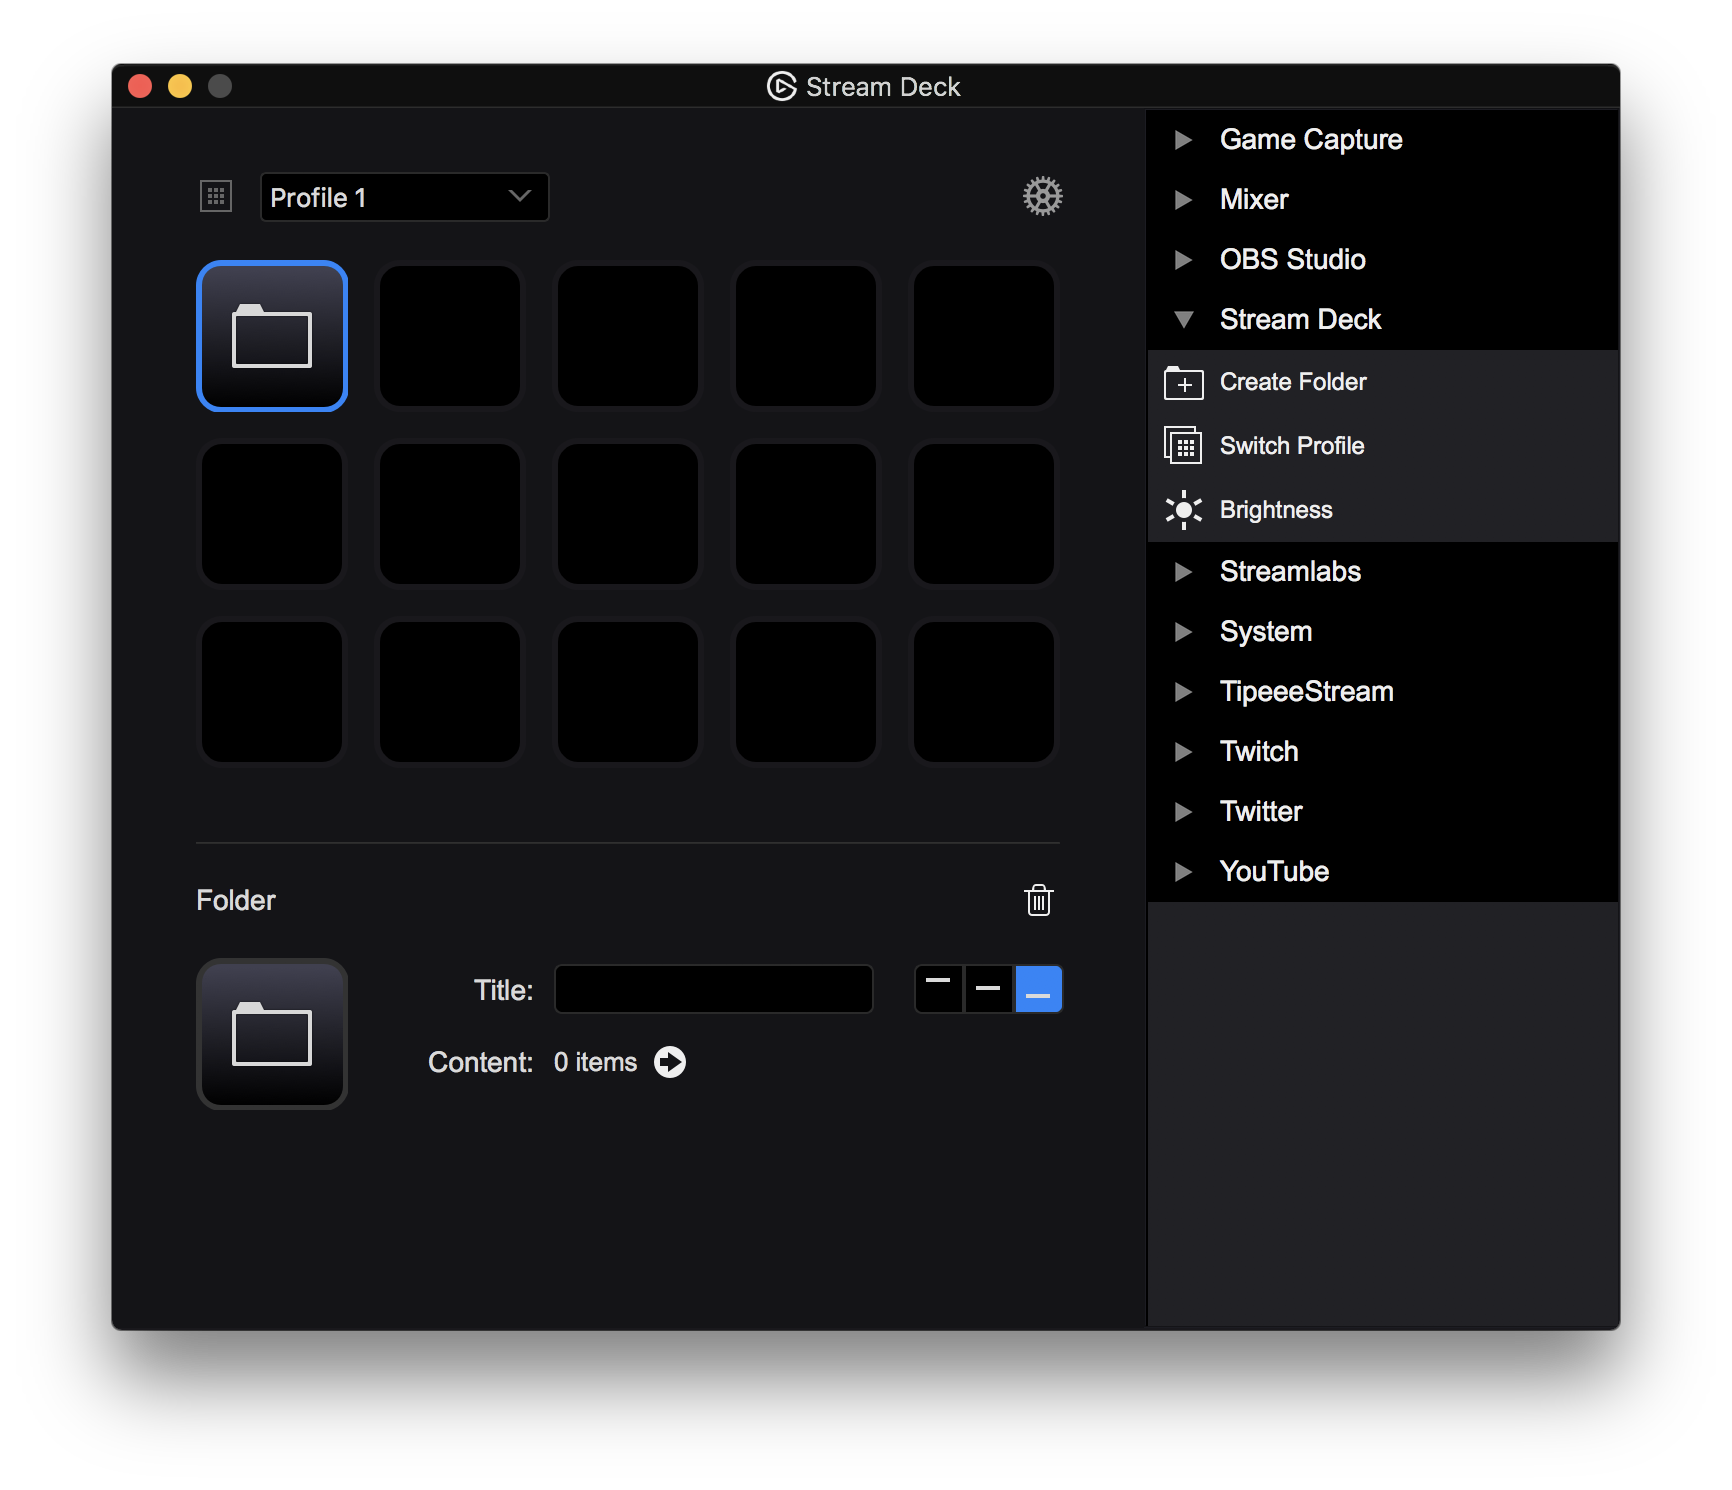The image size is (1732, 1490).
Task: Expand the Twitter category
Action: click(x=1183, y=812)
